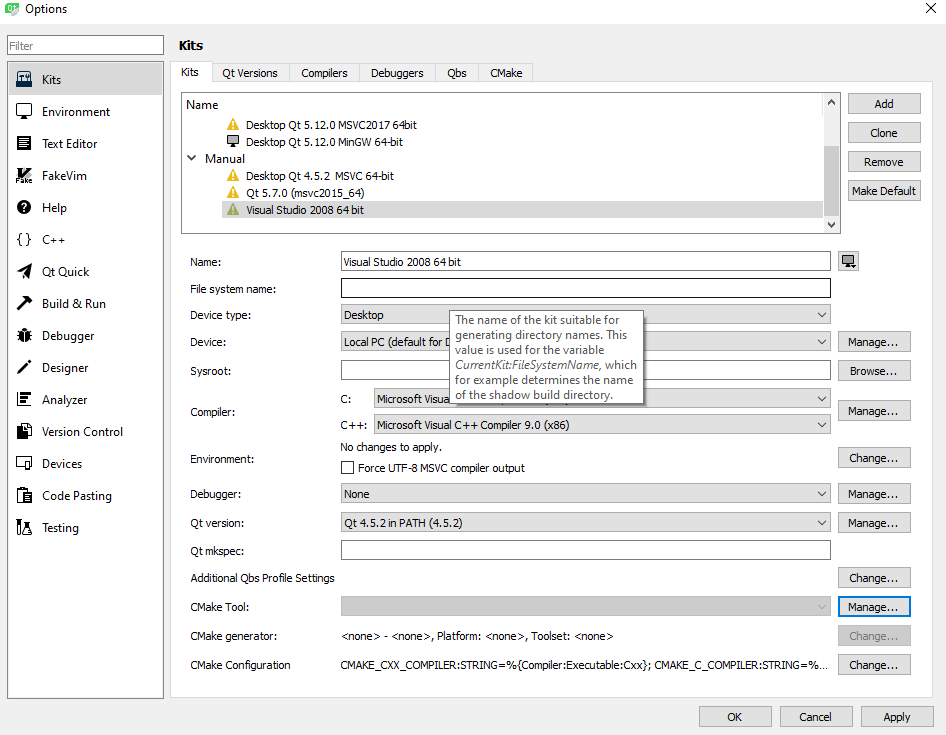Select the Environment monitor icon
This screenshot has height=735, width=946.
click(24, 111)
